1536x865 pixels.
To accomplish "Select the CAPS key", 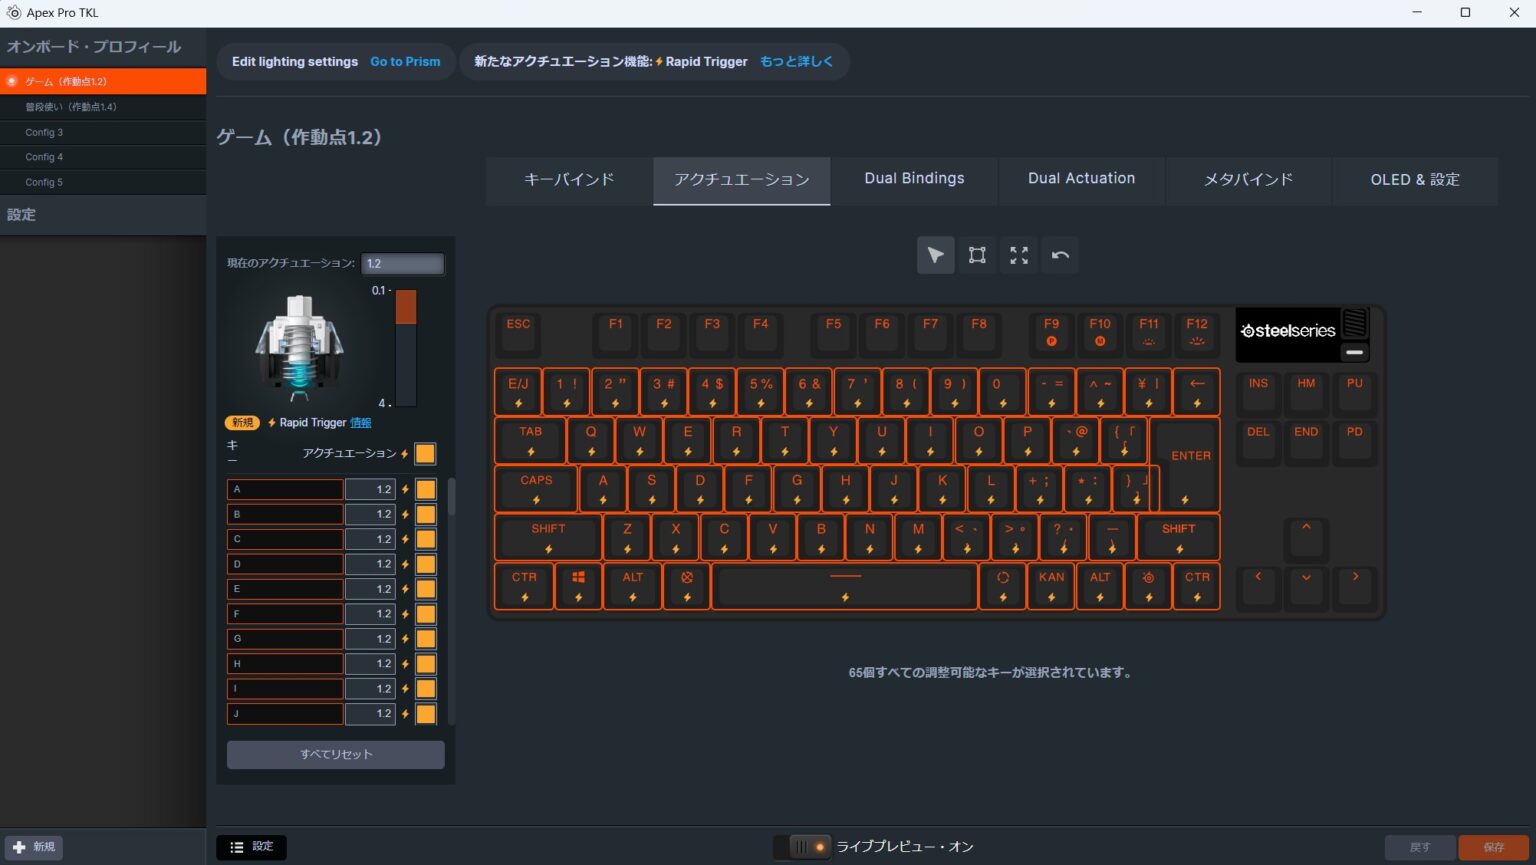I will click(536, 489).
